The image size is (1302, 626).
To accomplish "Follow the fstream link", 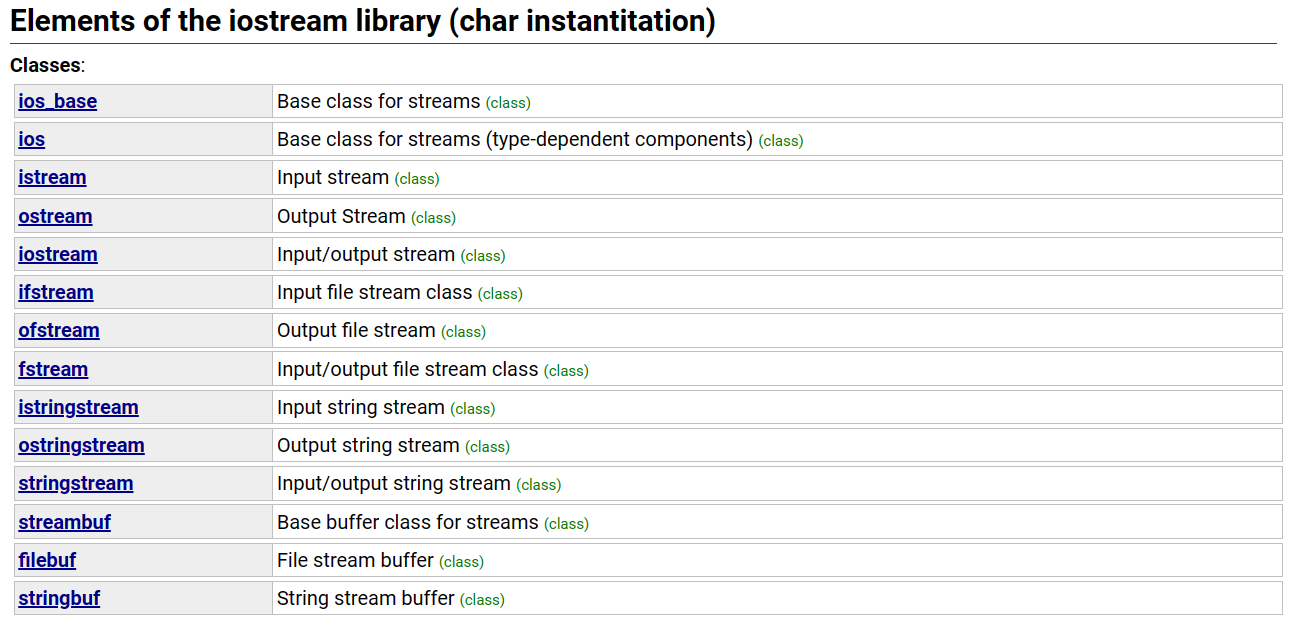I will coord(53,369).
